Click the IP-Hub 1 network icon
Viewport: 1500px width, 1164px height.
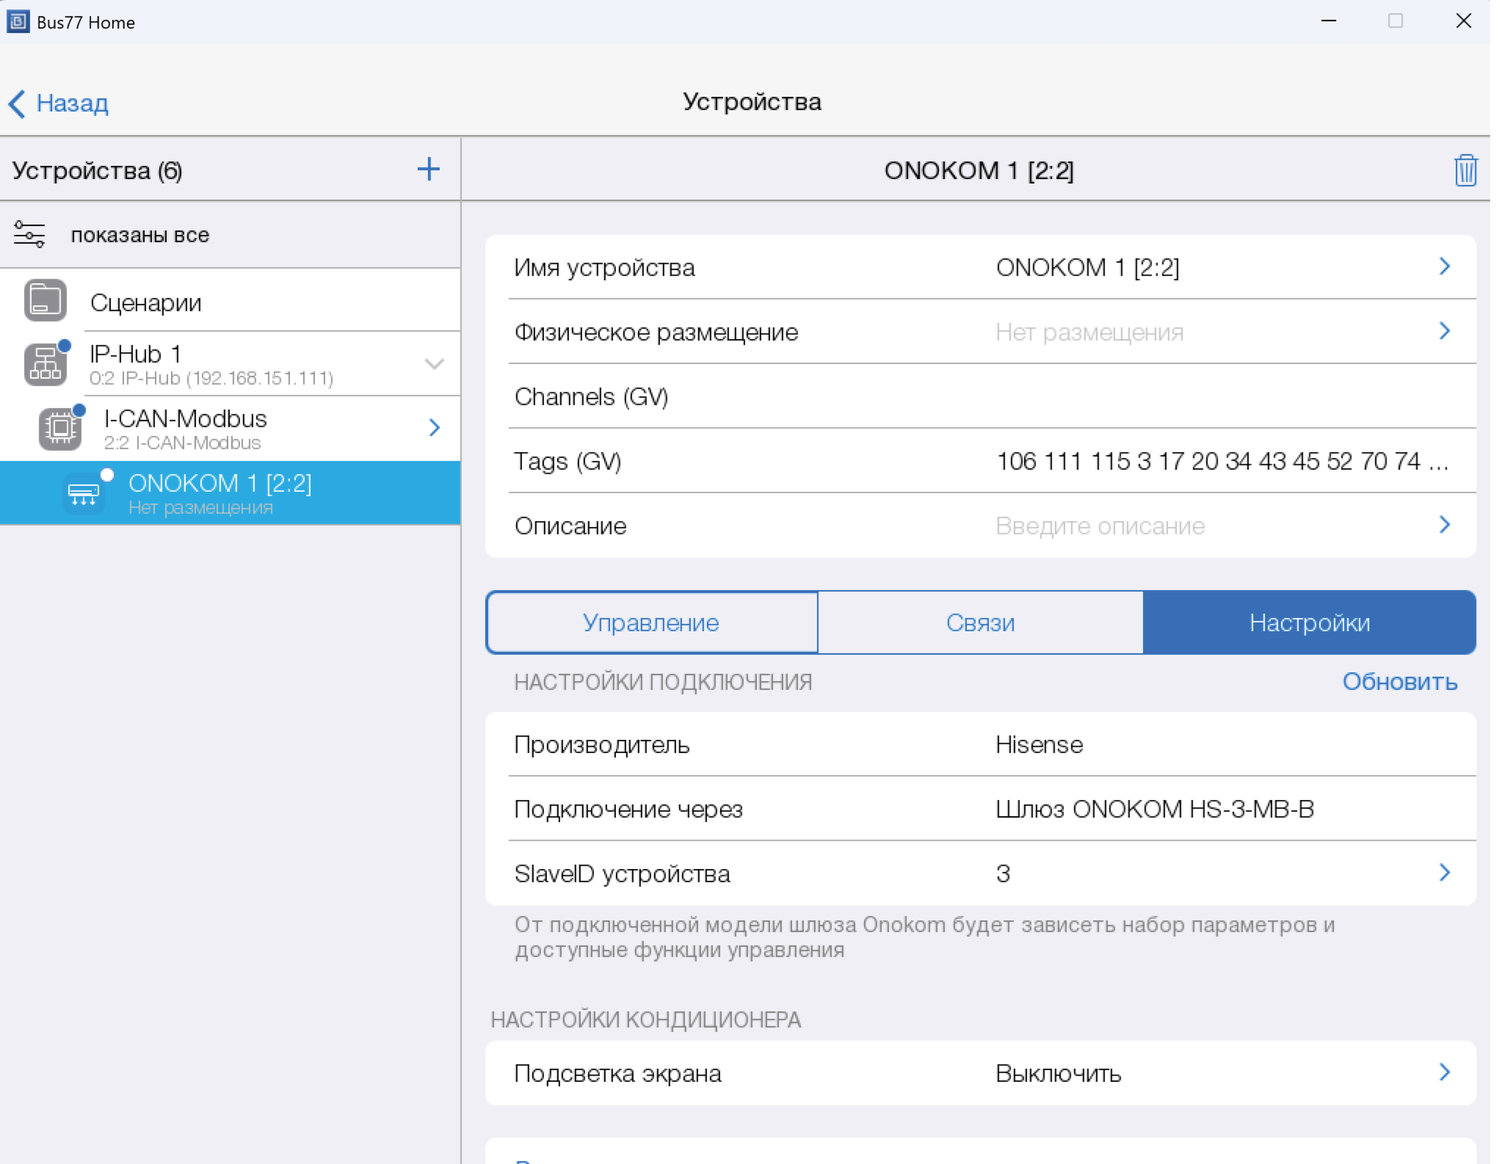pyautogui.click(x=45, y=364)
